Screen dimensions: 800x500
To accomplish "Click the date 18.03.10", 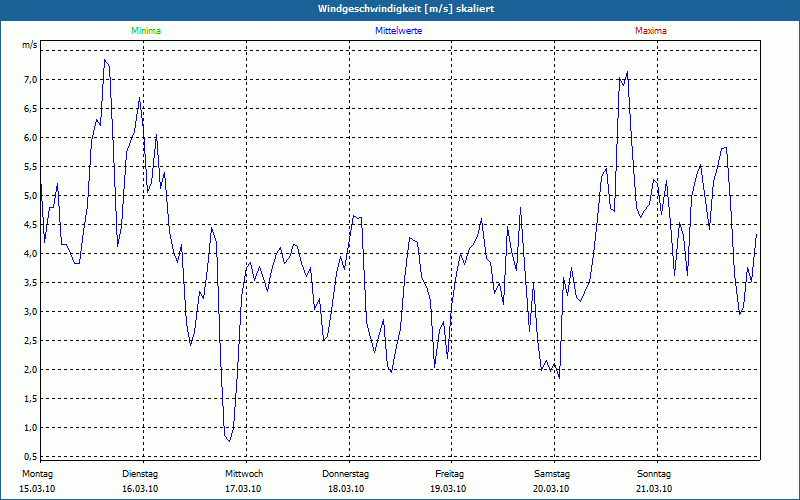I will (346, 489).
